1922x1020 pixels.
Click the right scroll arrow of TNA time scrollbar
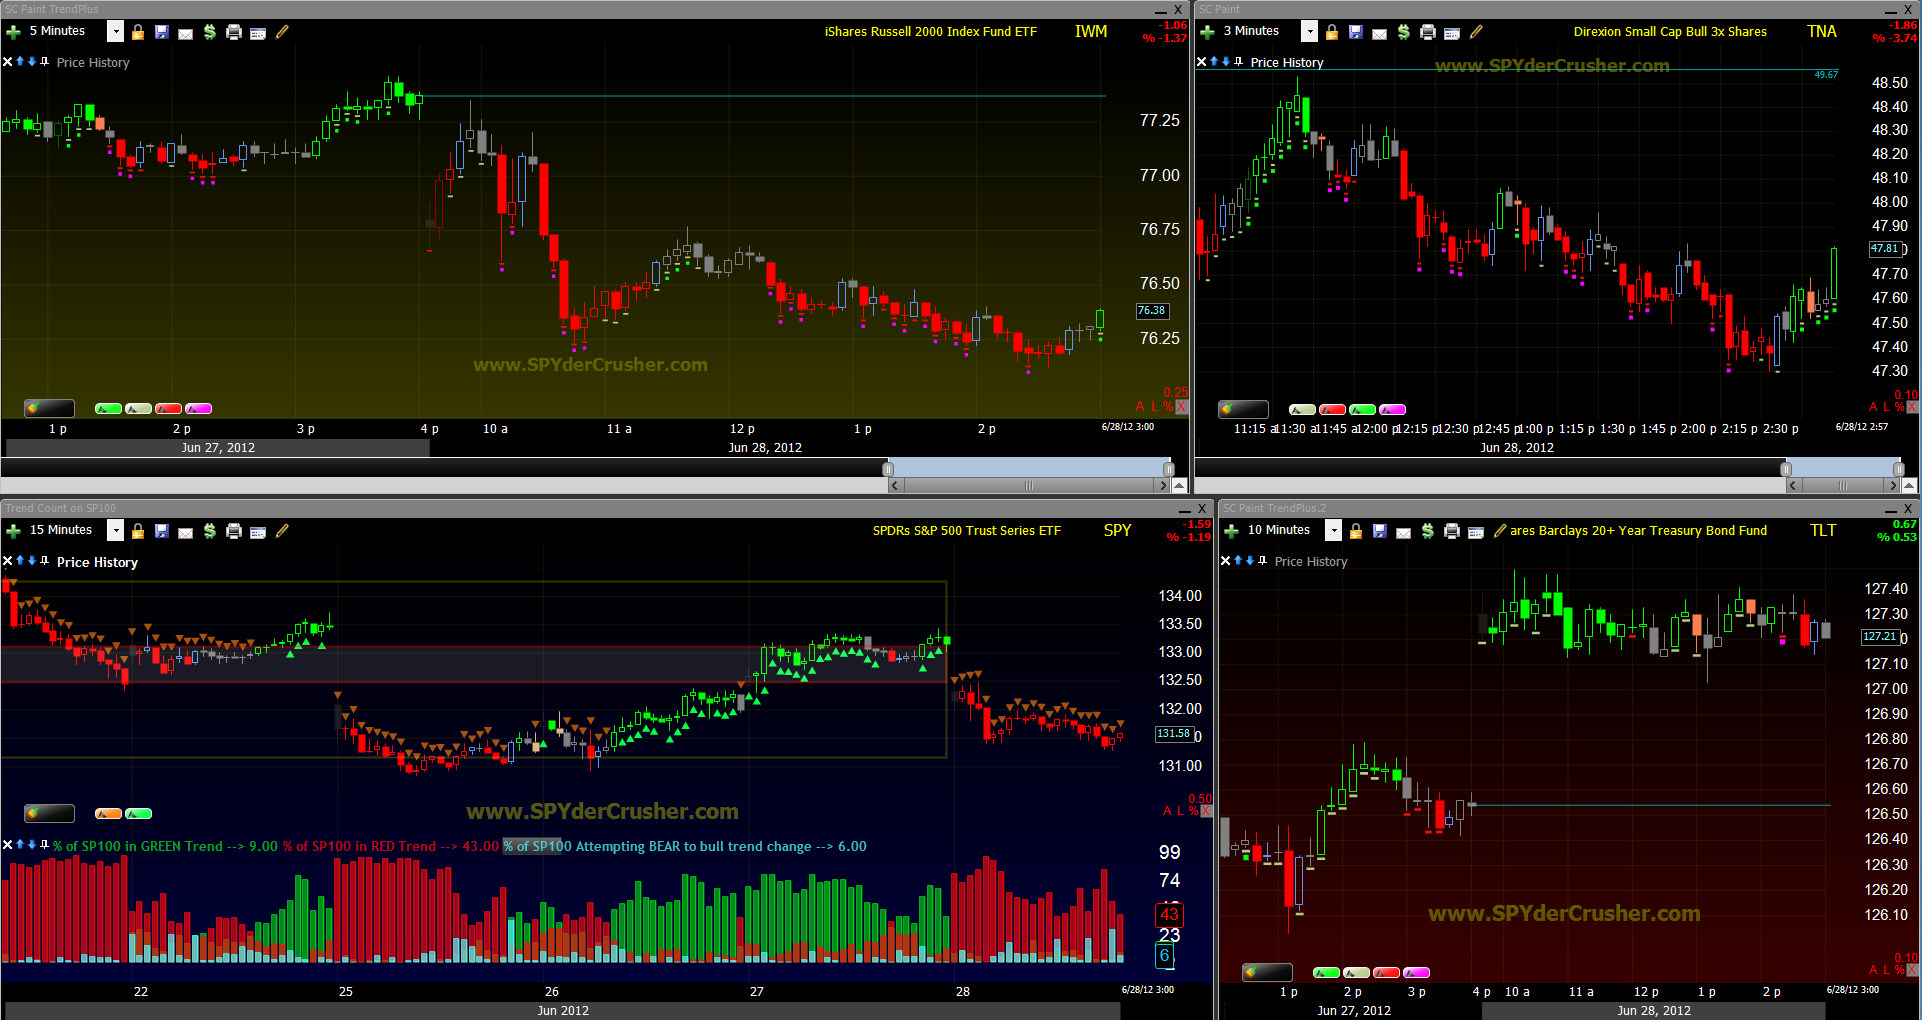[x=1892, y=485]
